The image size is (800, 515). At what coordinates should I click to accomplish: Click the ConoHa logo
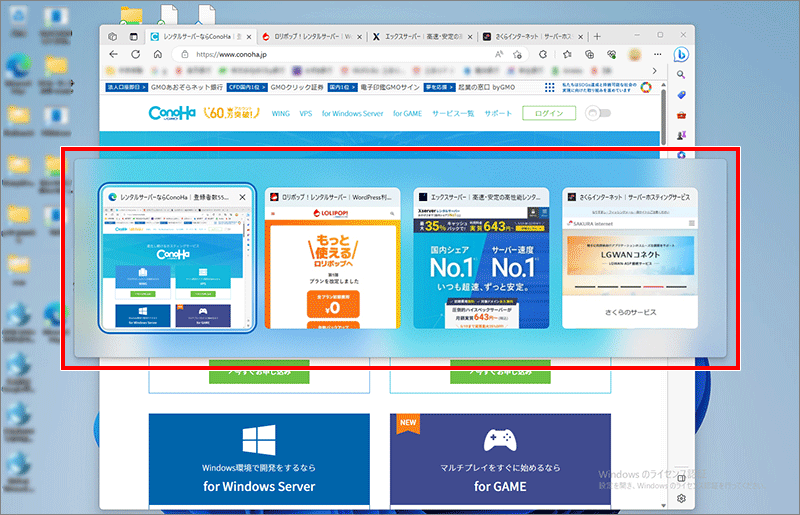pyautogui.click(x=172, y=113)
